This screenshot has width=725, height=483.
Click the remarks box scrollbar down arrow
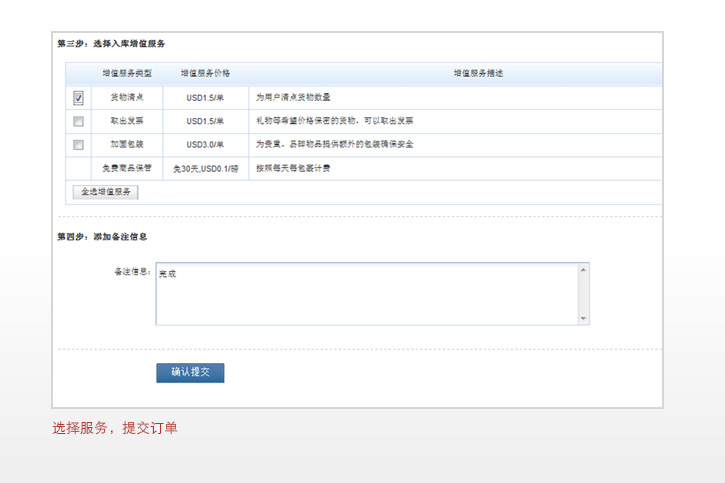pyautogui.click(x=584, y=318)
